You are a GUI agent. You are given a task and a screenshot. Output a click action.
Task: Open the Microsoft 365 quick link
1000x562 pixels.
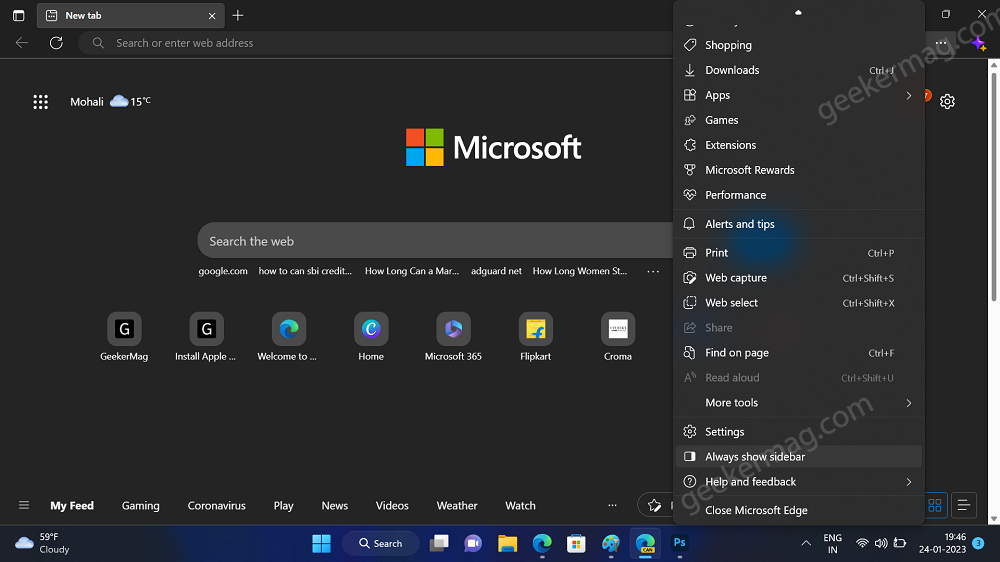453,337
